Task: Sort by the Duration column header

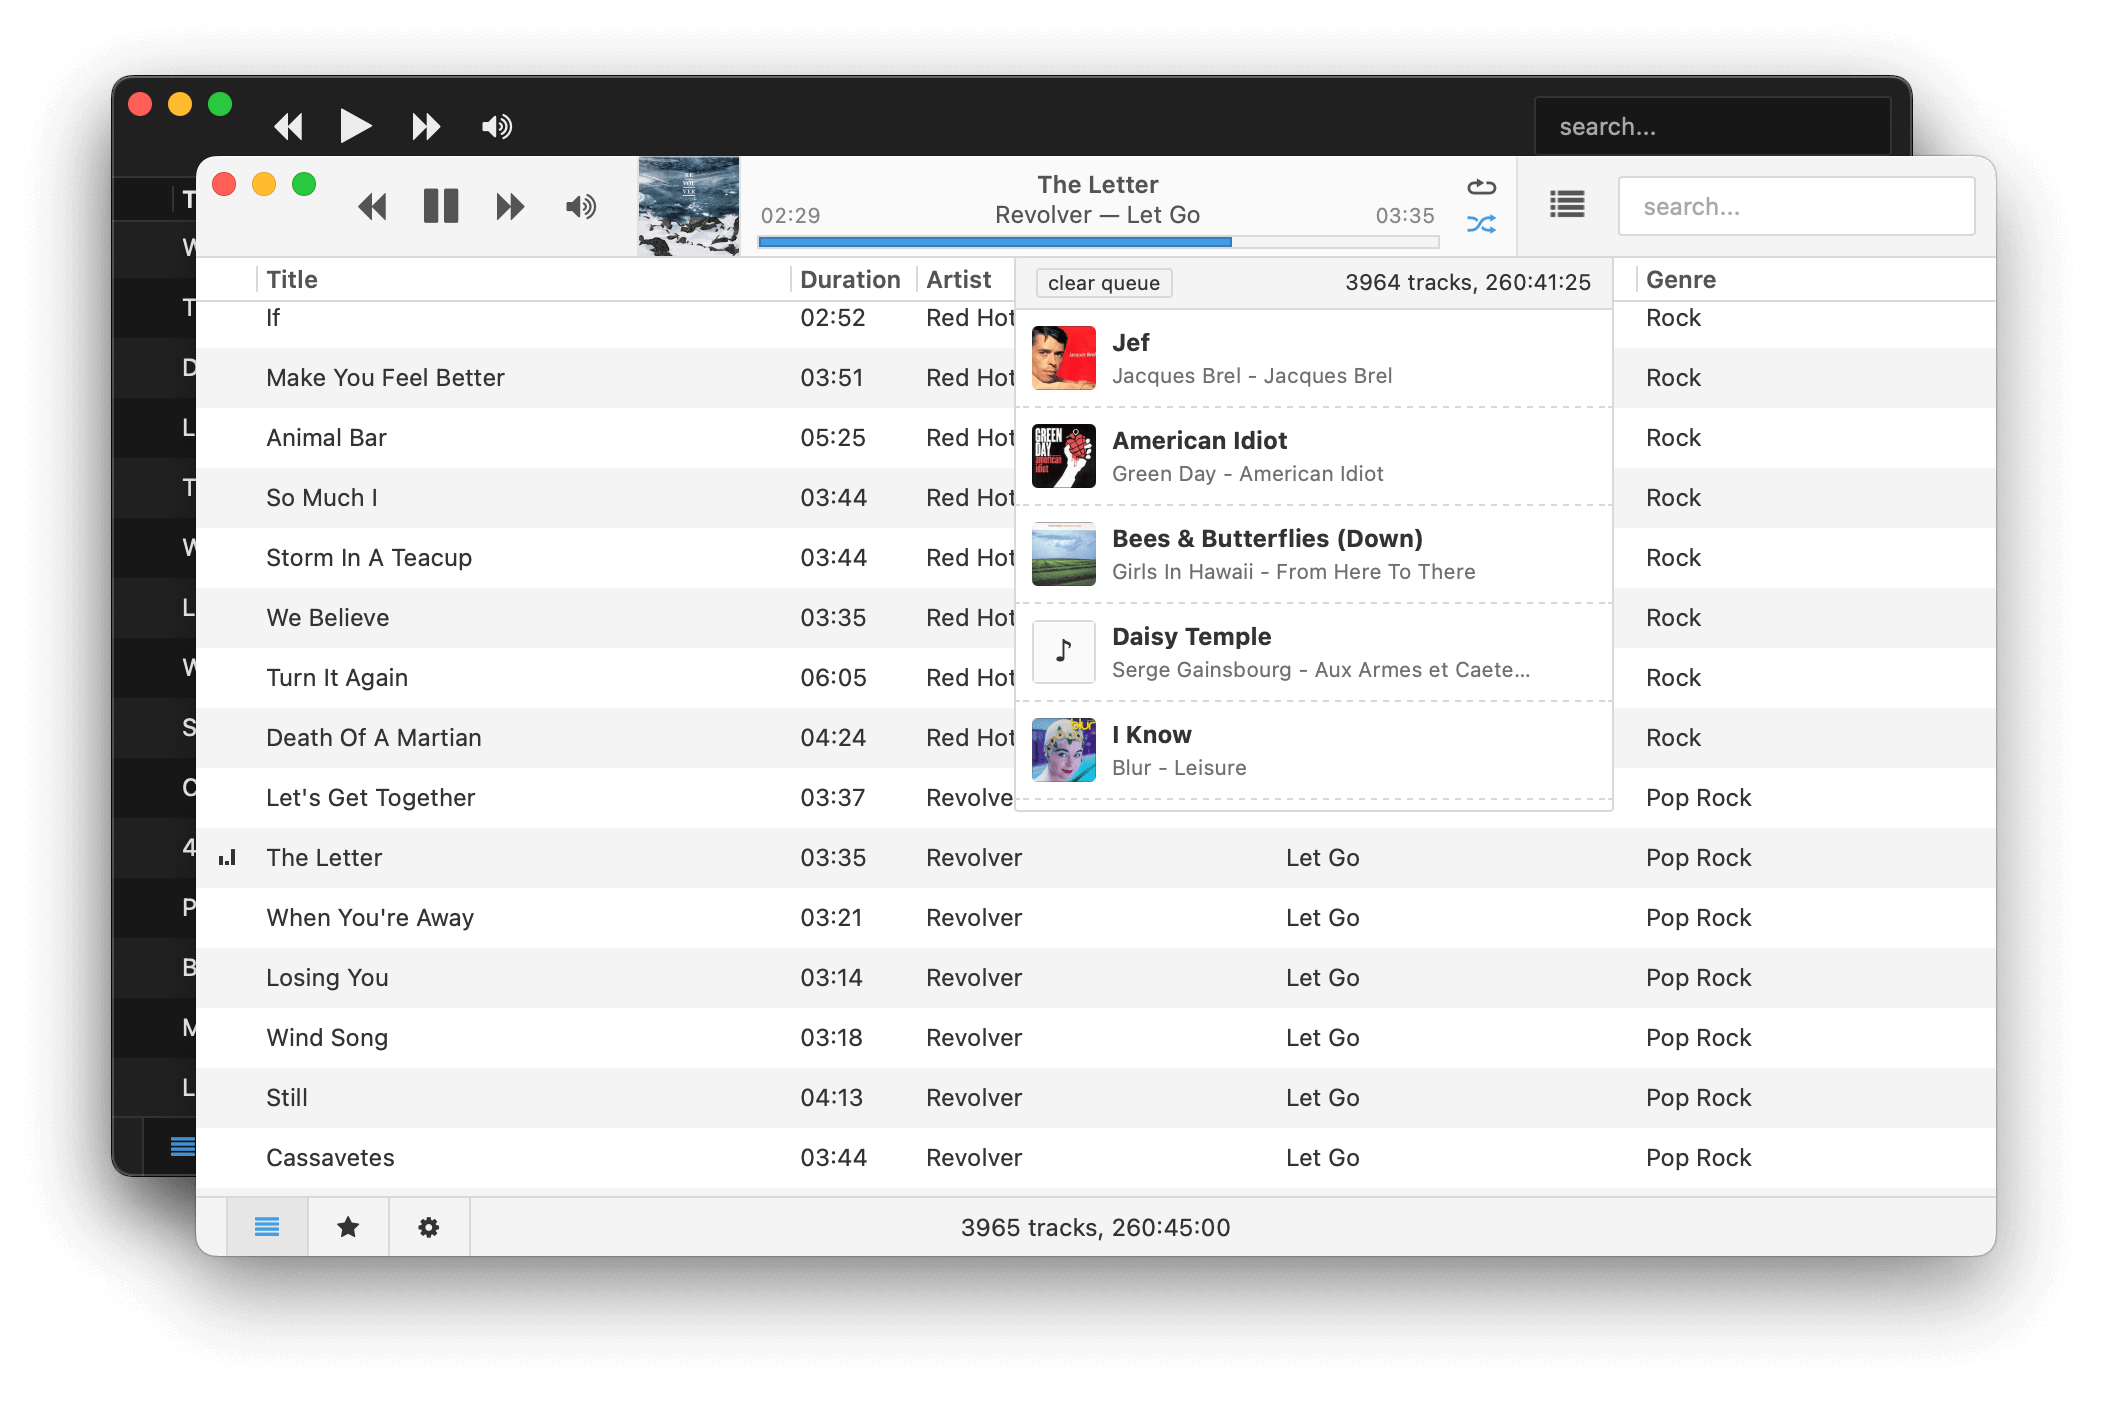Action: tap(850, 280)
